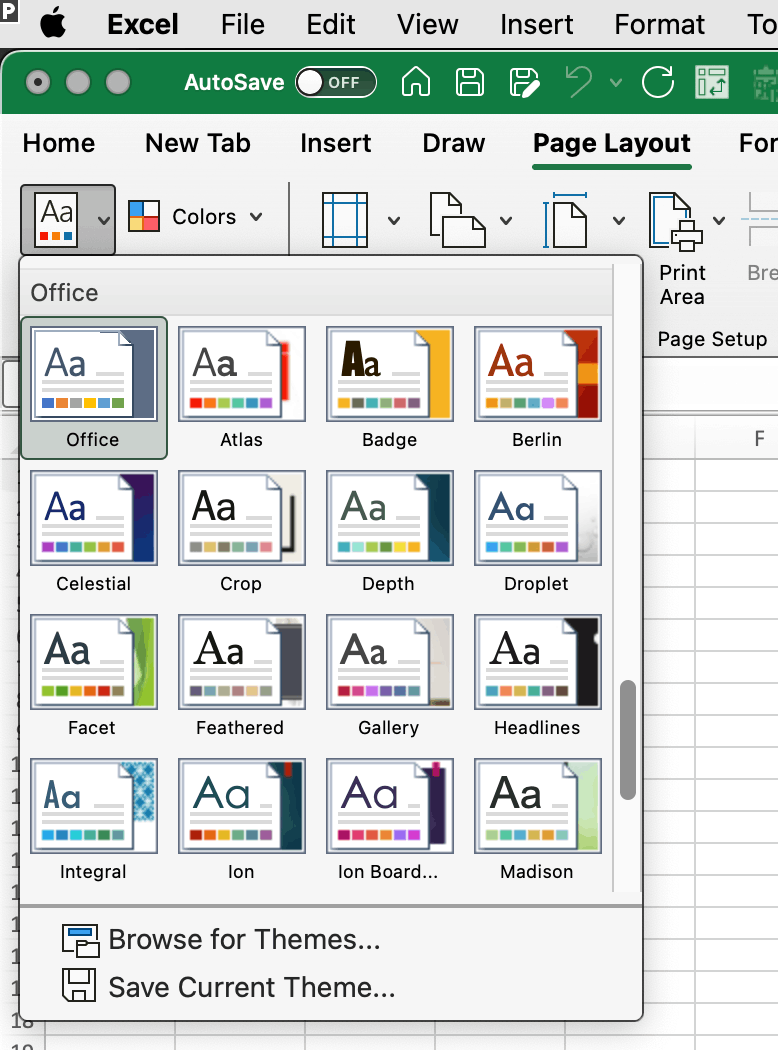
Task: Click the page Orientation icon
Action: coord(457,220)
